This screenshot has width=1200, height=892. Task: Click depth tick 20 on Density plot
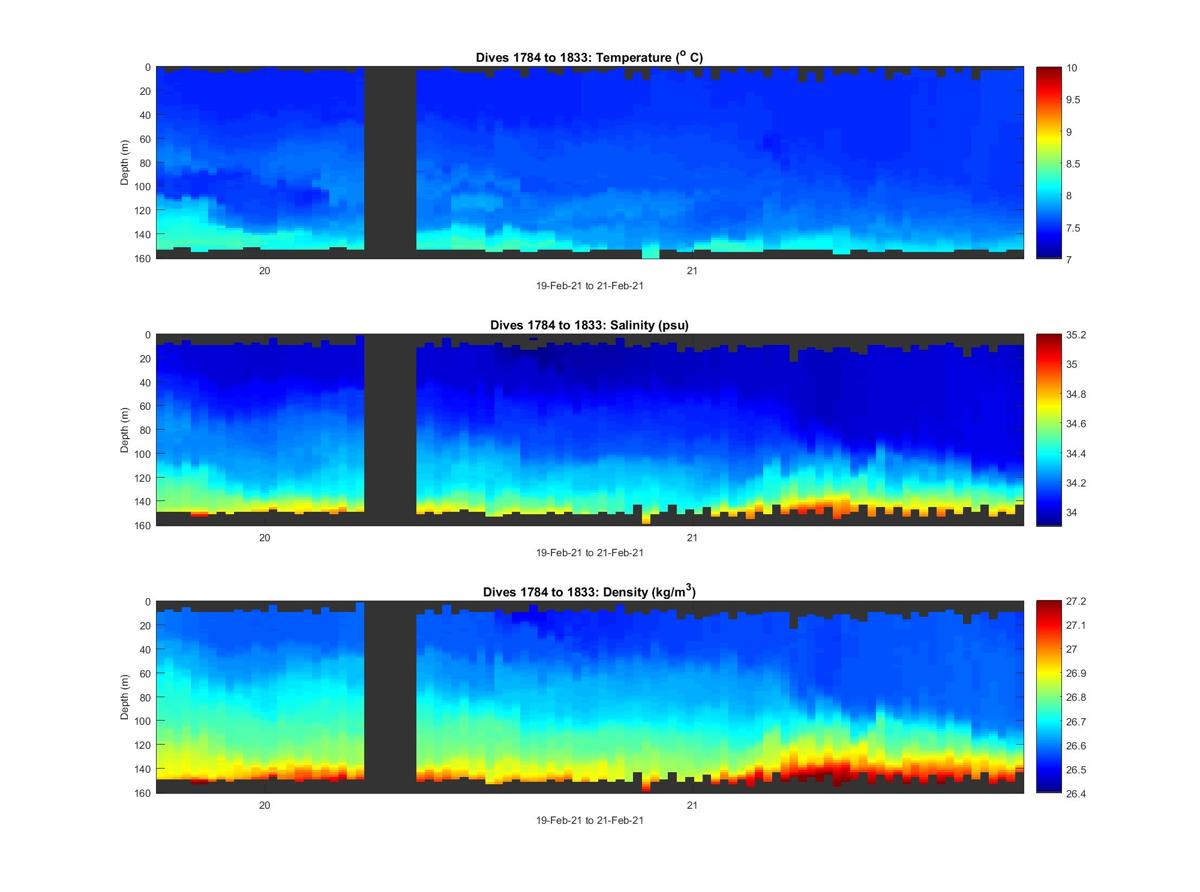144,626
